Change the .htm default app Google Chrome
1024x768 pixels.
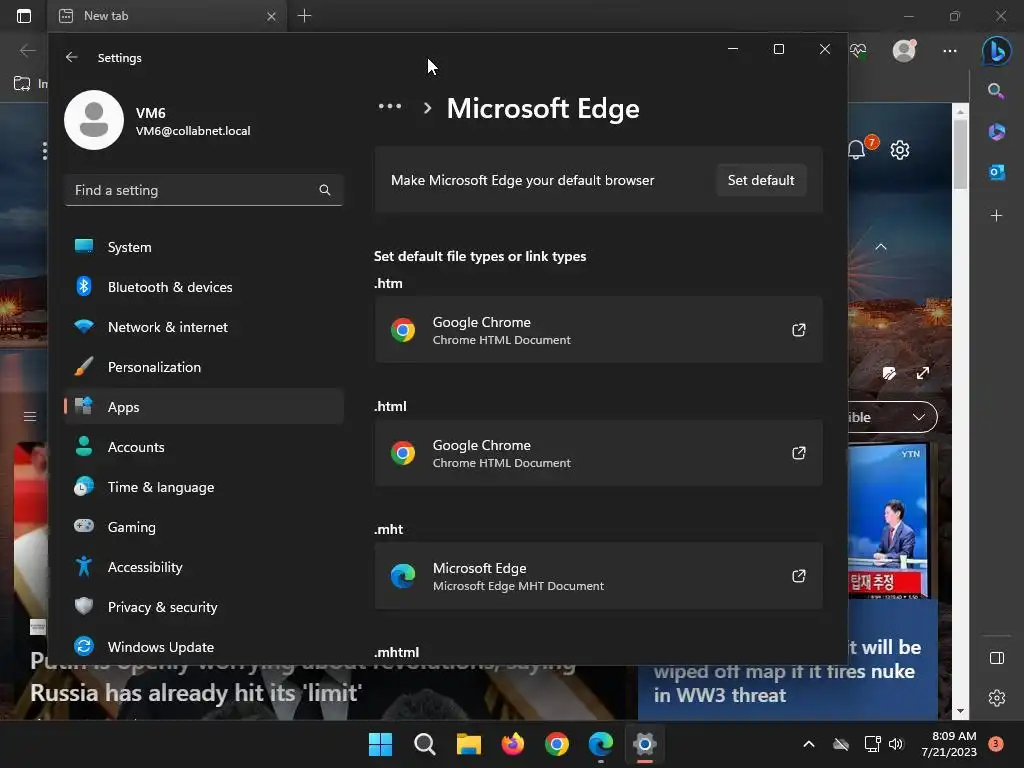click(x=598, y=330)
